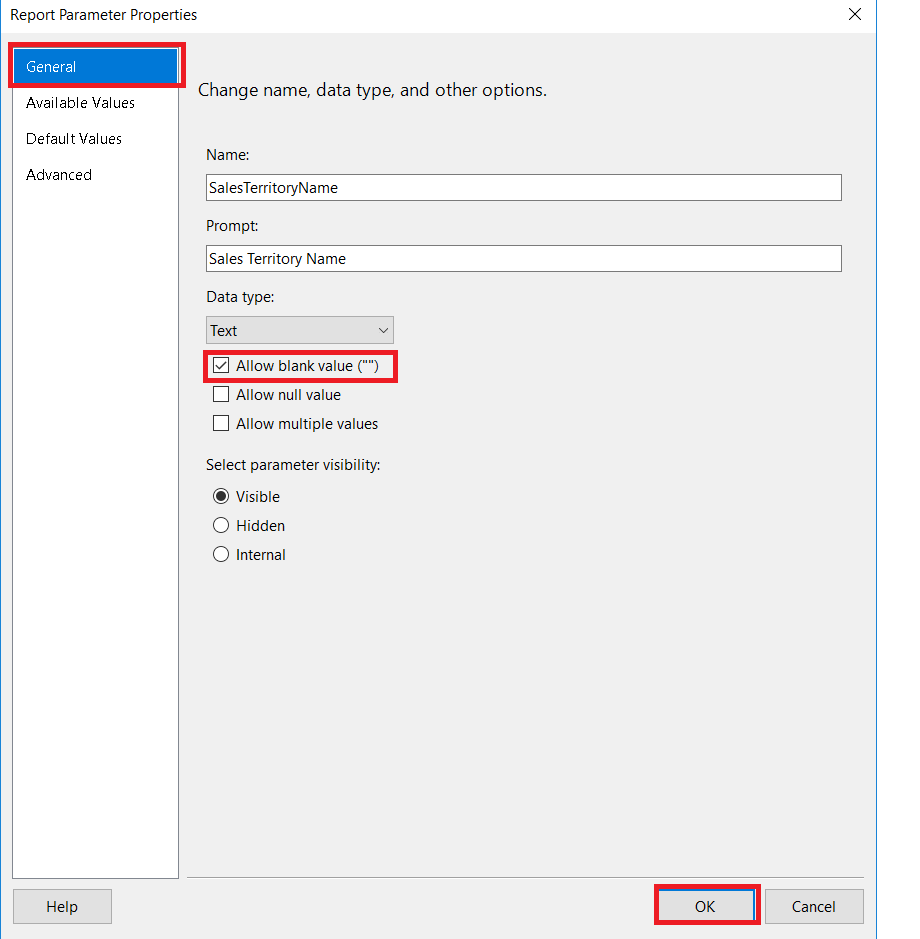The height and width of the screenshot is (939, 920).
Task: Click the Prompt text field
Action: [x=523, y=259]
